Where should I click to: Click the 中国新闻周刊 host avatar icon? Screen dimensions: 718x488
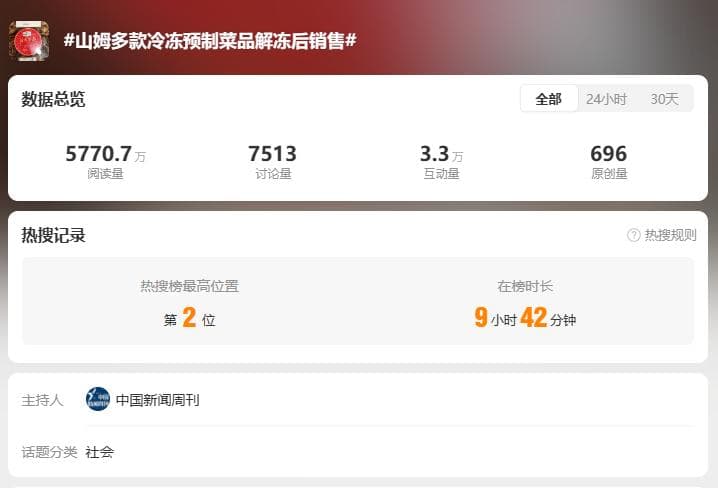tap(98, 399)
